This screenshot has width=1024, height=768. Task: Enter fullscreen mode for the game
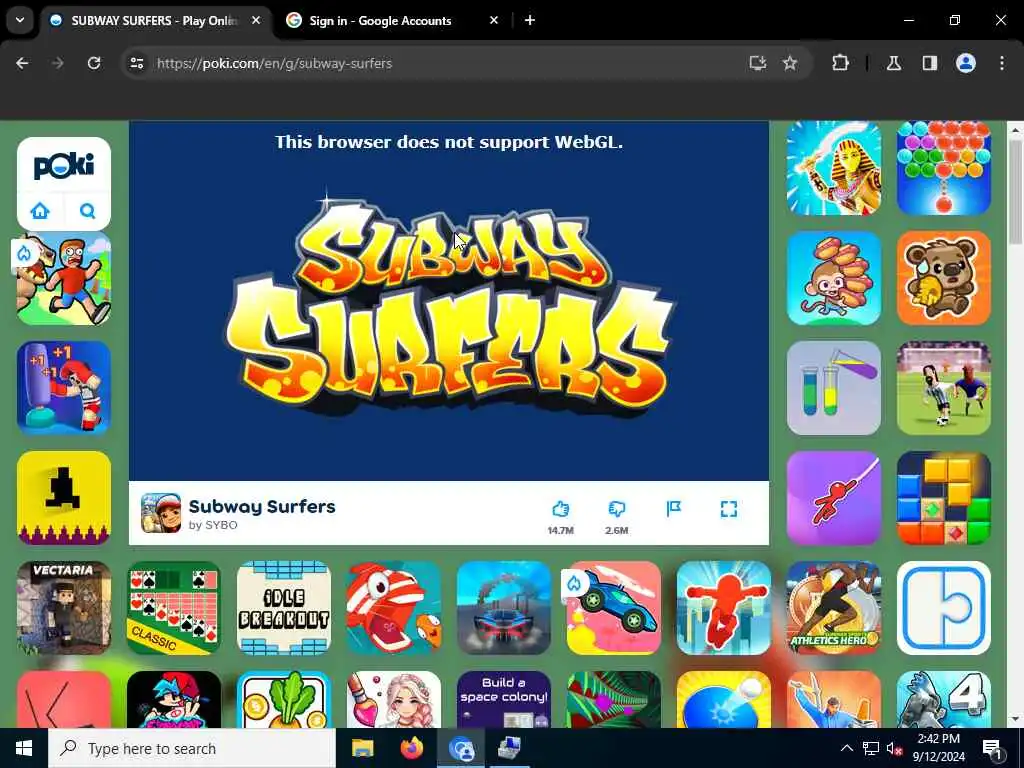click(x=729, y=509)
